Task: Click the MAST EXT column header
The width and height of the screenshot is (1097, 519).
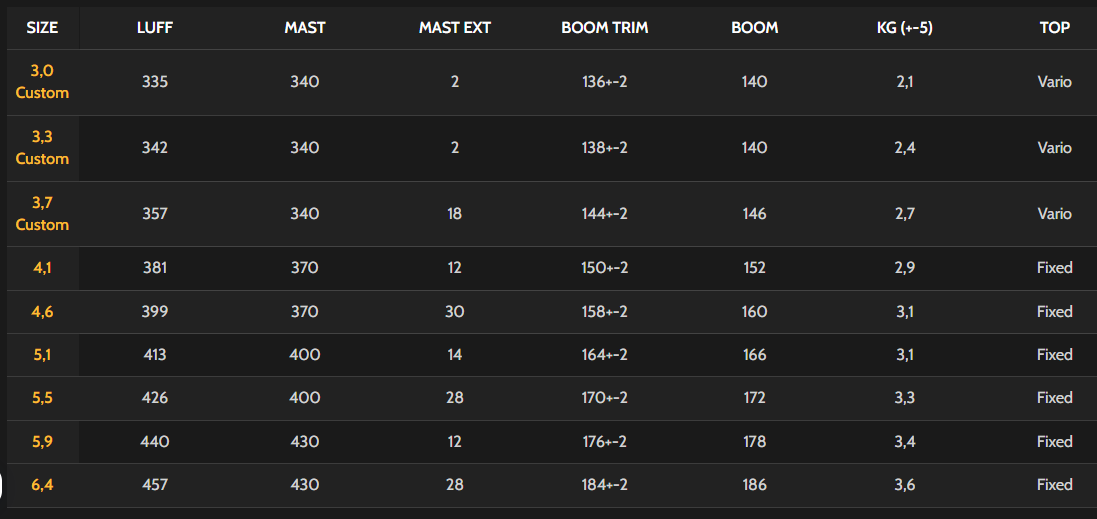Action: 455,28
